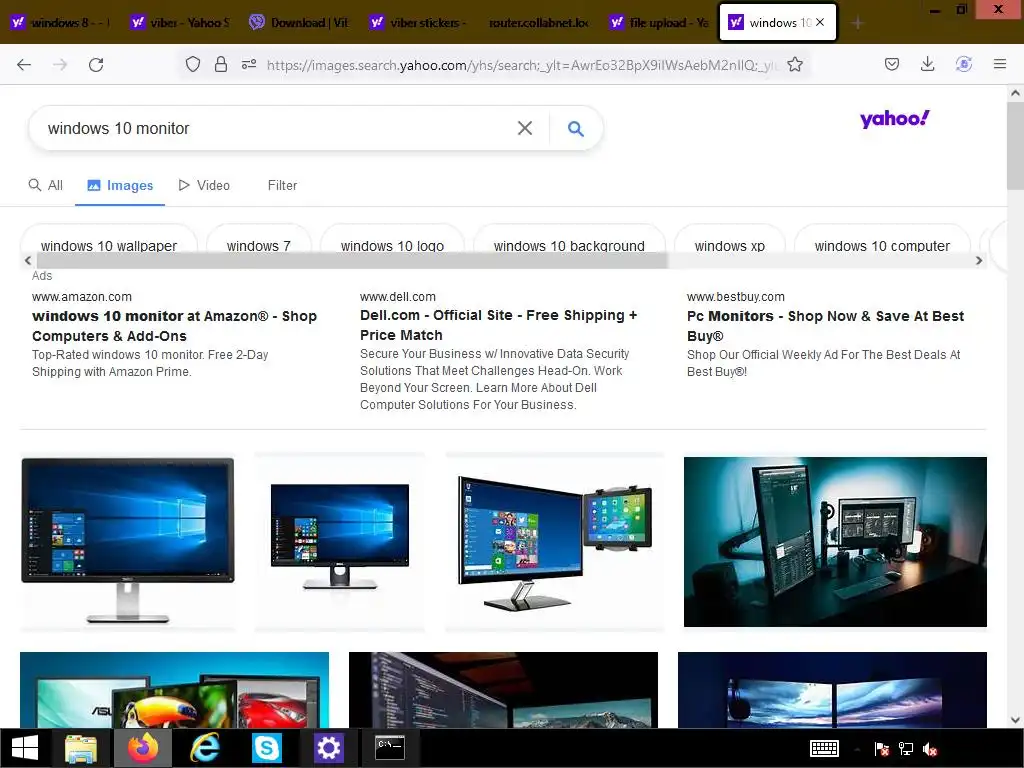The image size is (1024, 768).
Task: Switch to the 'file upload - Ya' tab
Action: 658,22
